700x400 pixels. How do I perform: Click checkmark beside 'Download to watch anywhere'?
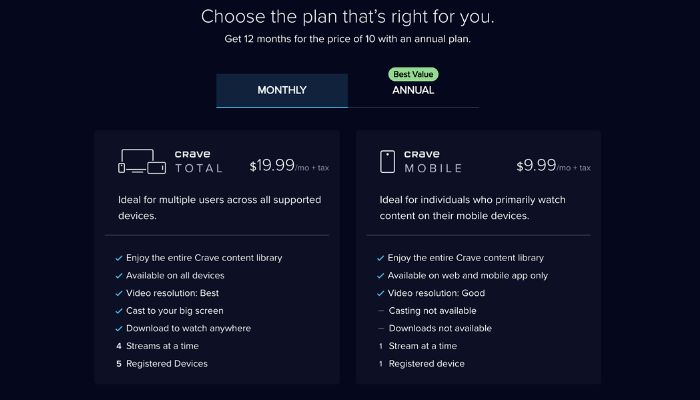pyautogui.click(x=119, y=329)
